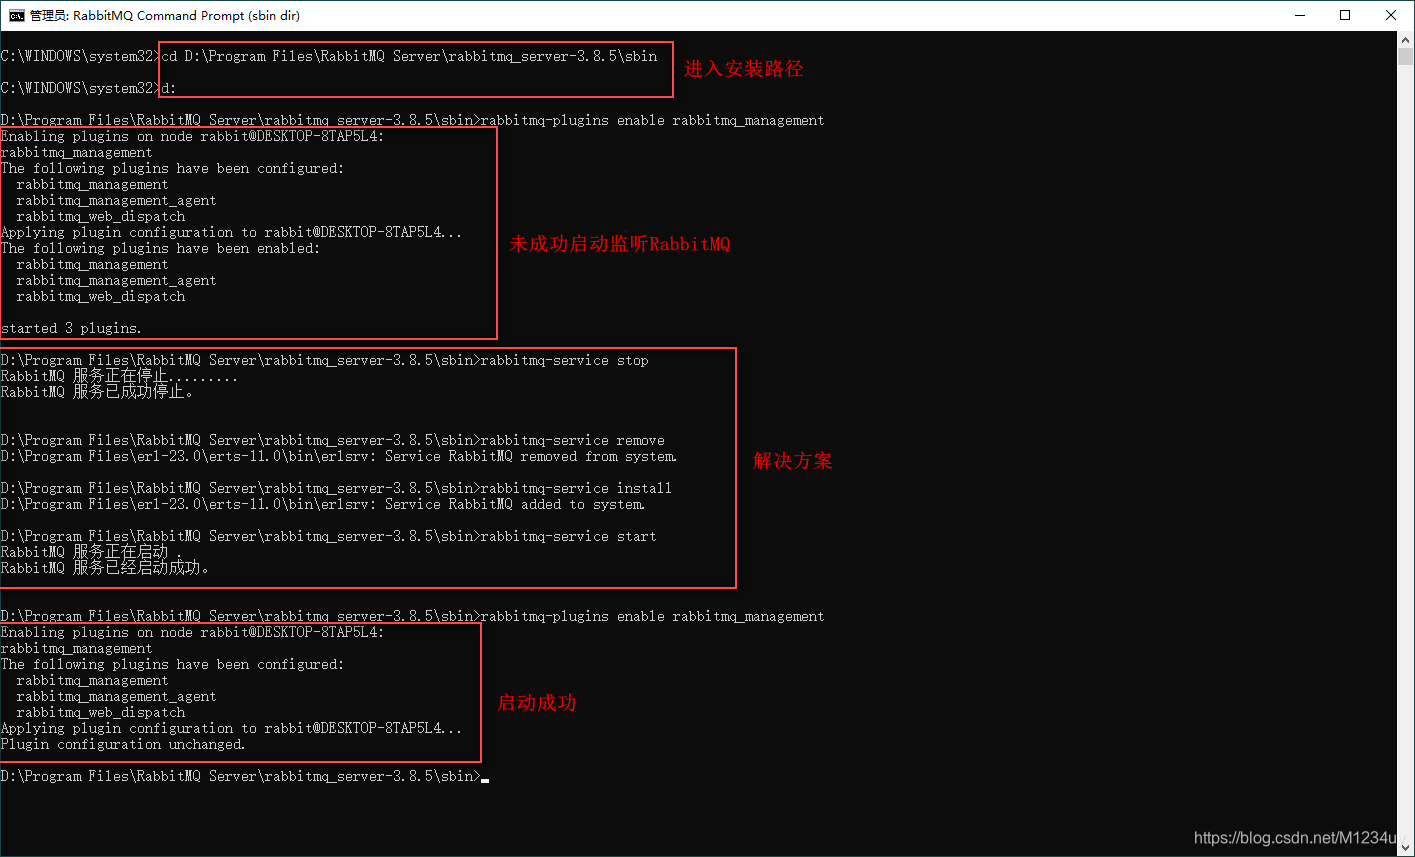Viewport: 1415px width, 857px height.
Task: Close the RabbitMQ Command Prompt window
Action: click(1391, 15)
